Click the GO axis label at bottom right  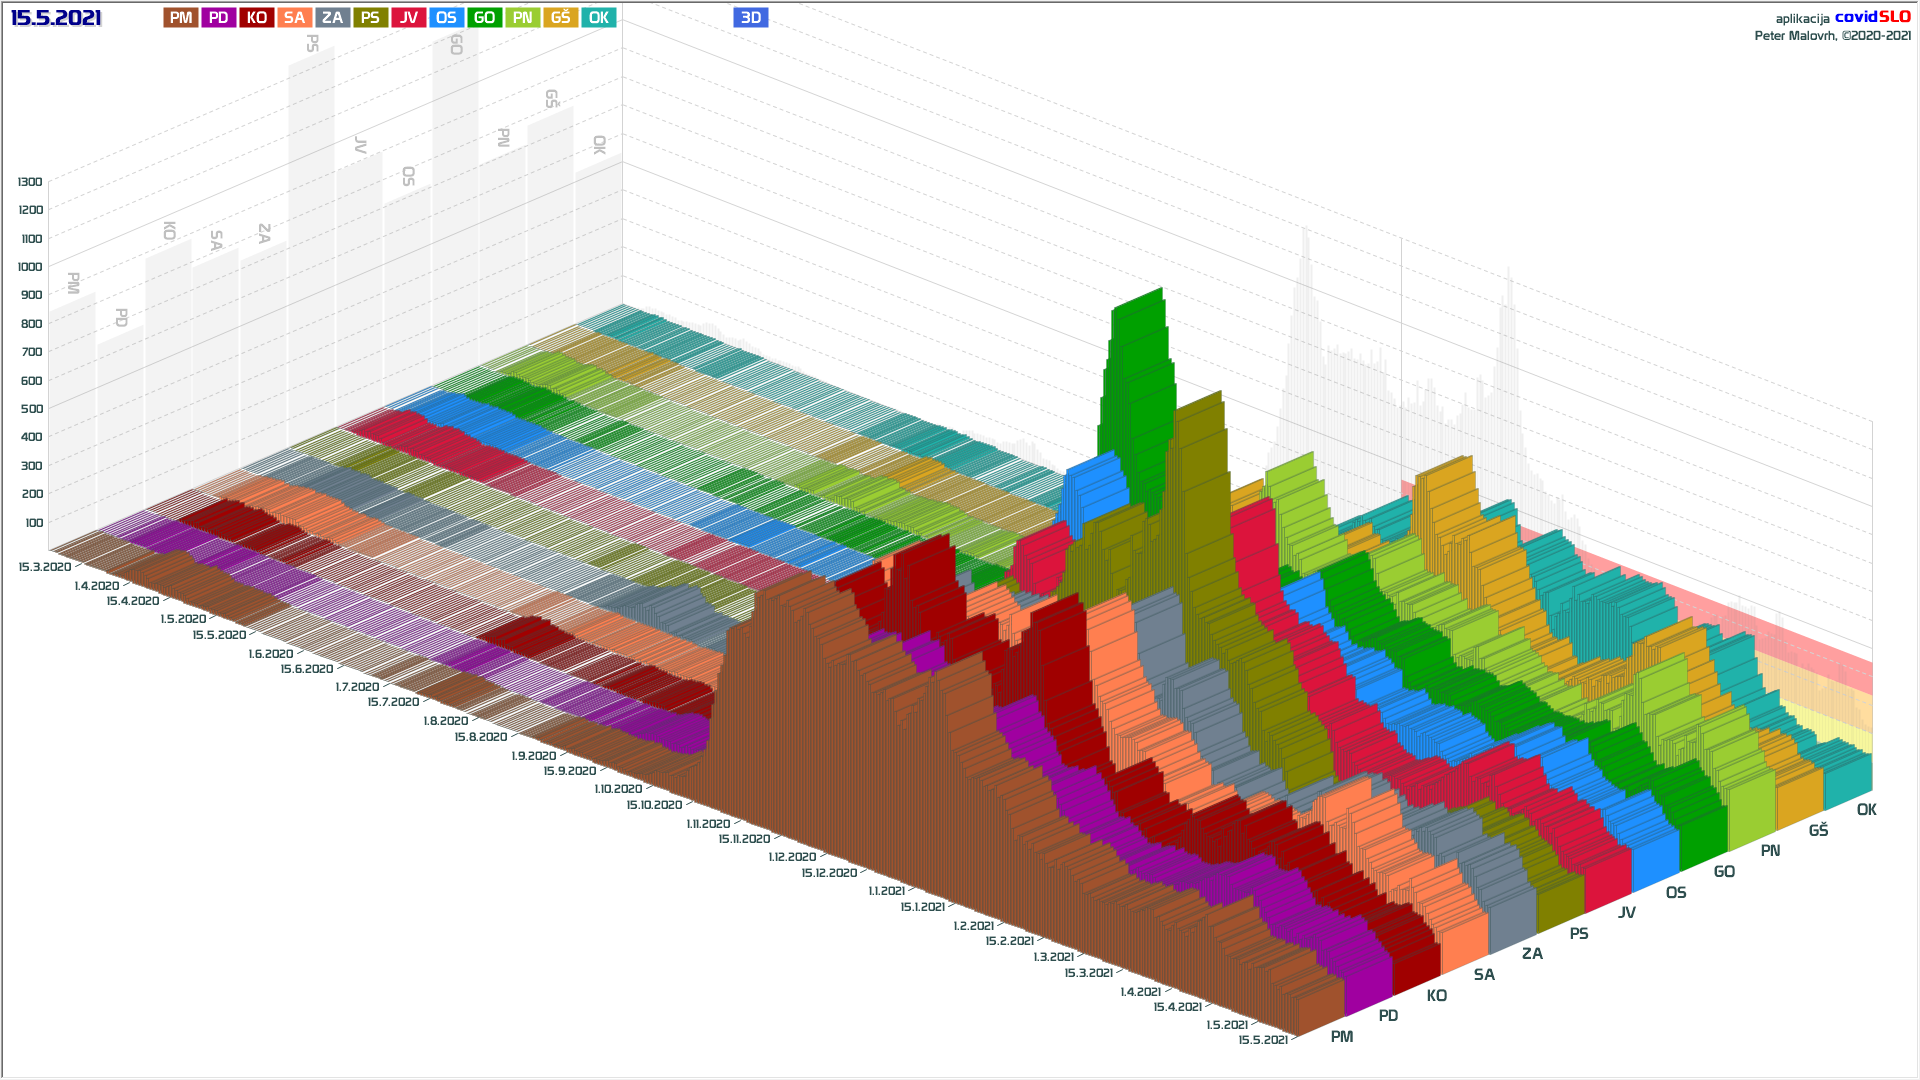(1724, 872)
